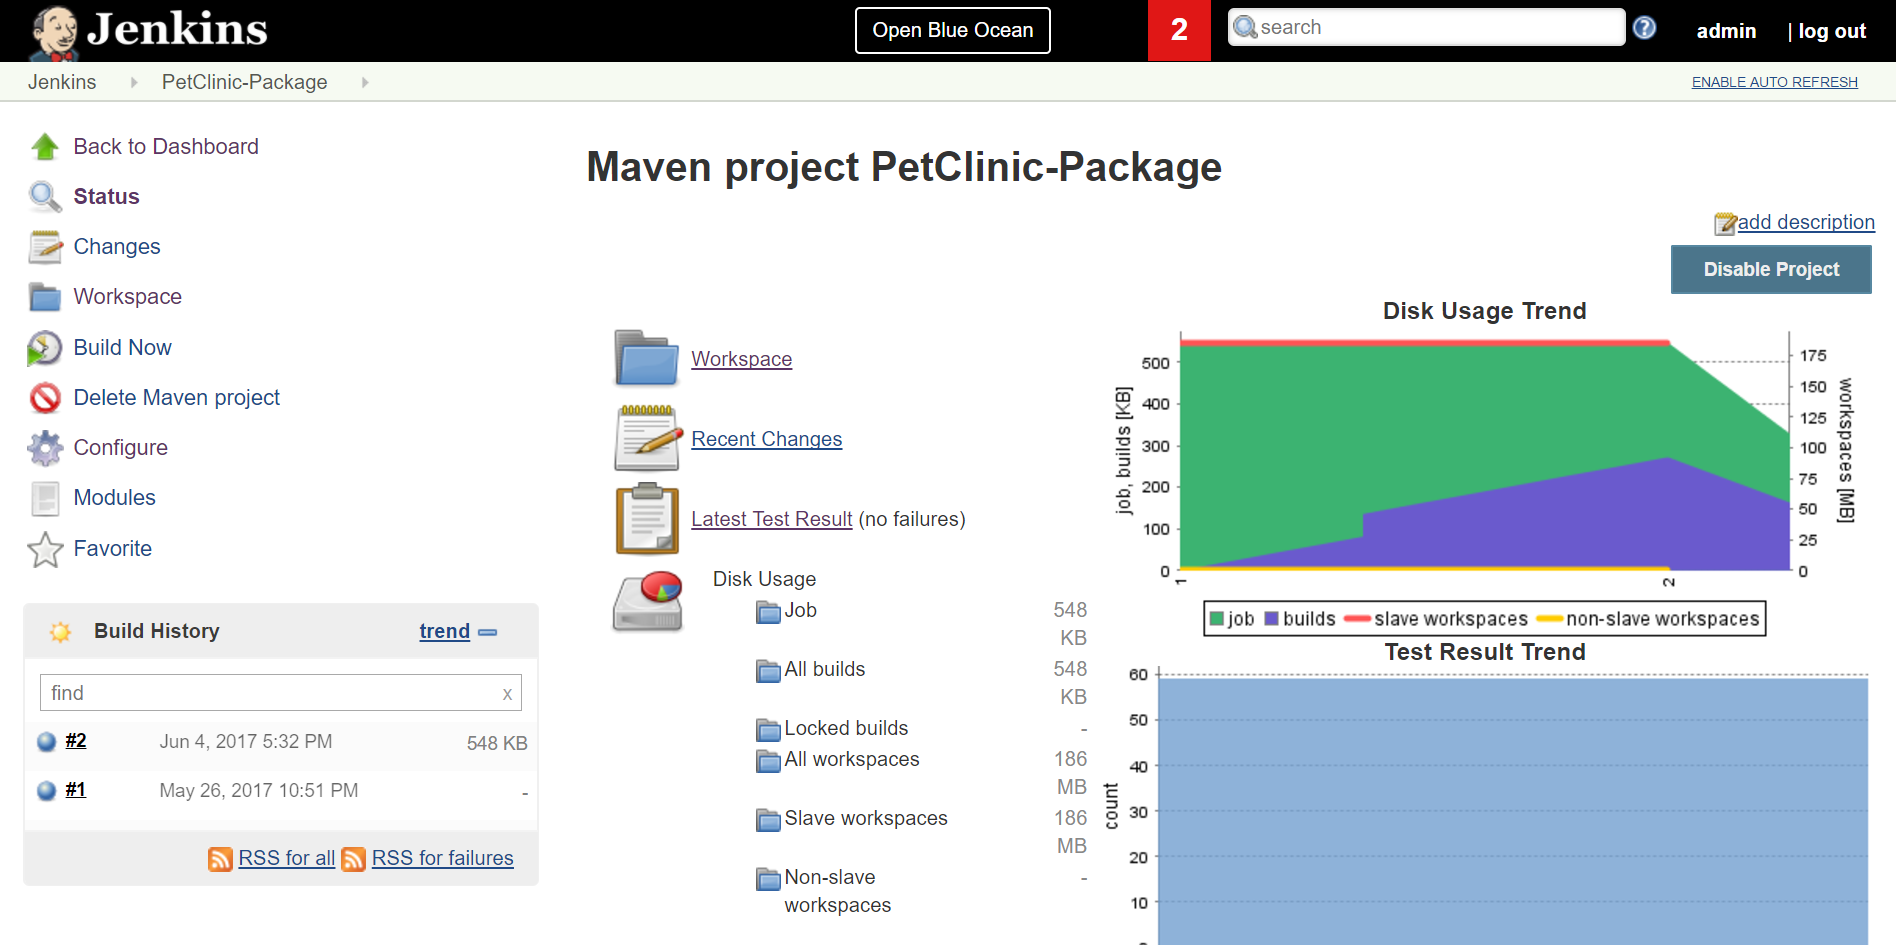The image size is (1896, 945).
Task: Click the purple builds legend swatch
Action: [x=1272, y=619]
